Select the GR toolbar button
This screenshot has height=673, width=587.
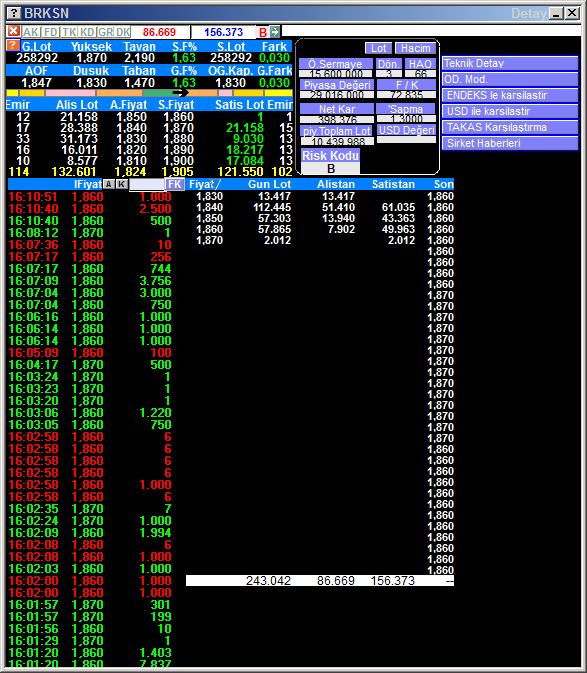click(x=105, y=32)
